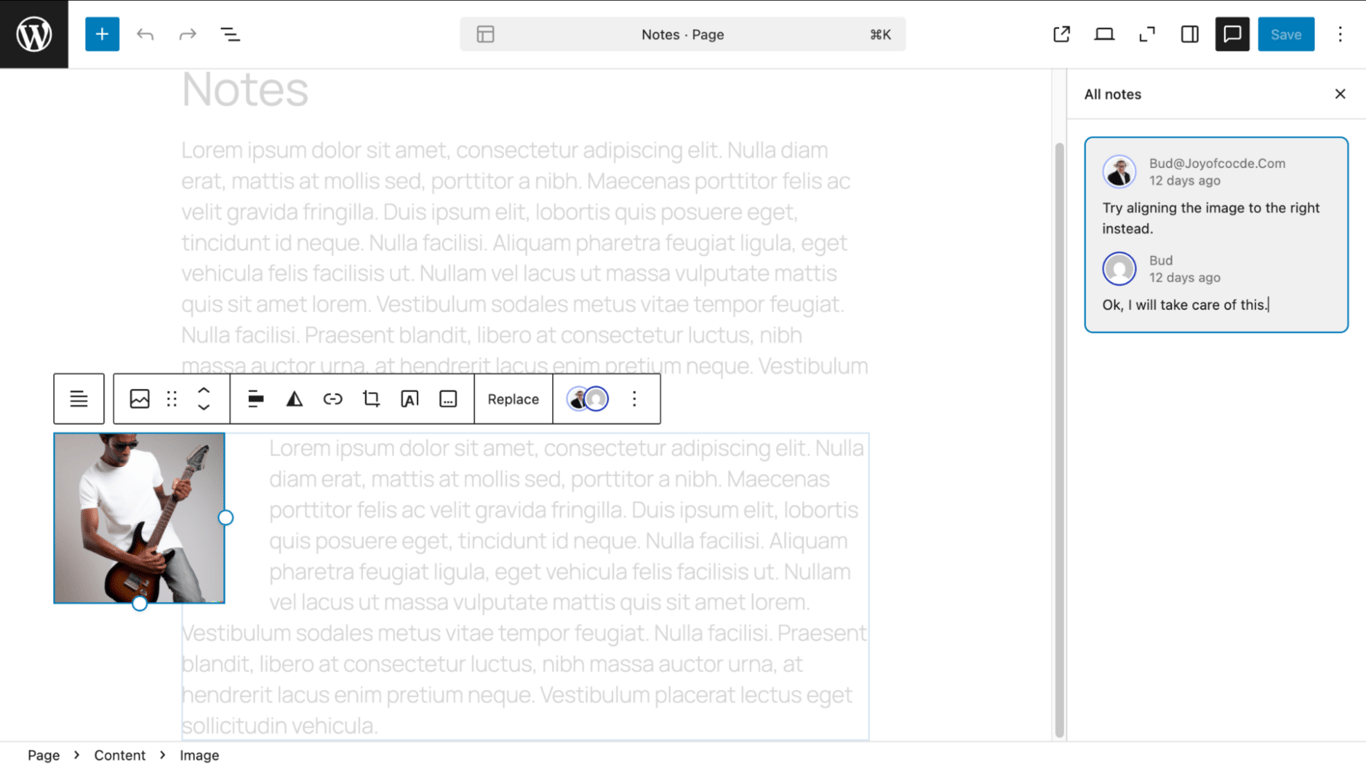
Task: Click the Undo arrow icon
Action: coord(145,33)
